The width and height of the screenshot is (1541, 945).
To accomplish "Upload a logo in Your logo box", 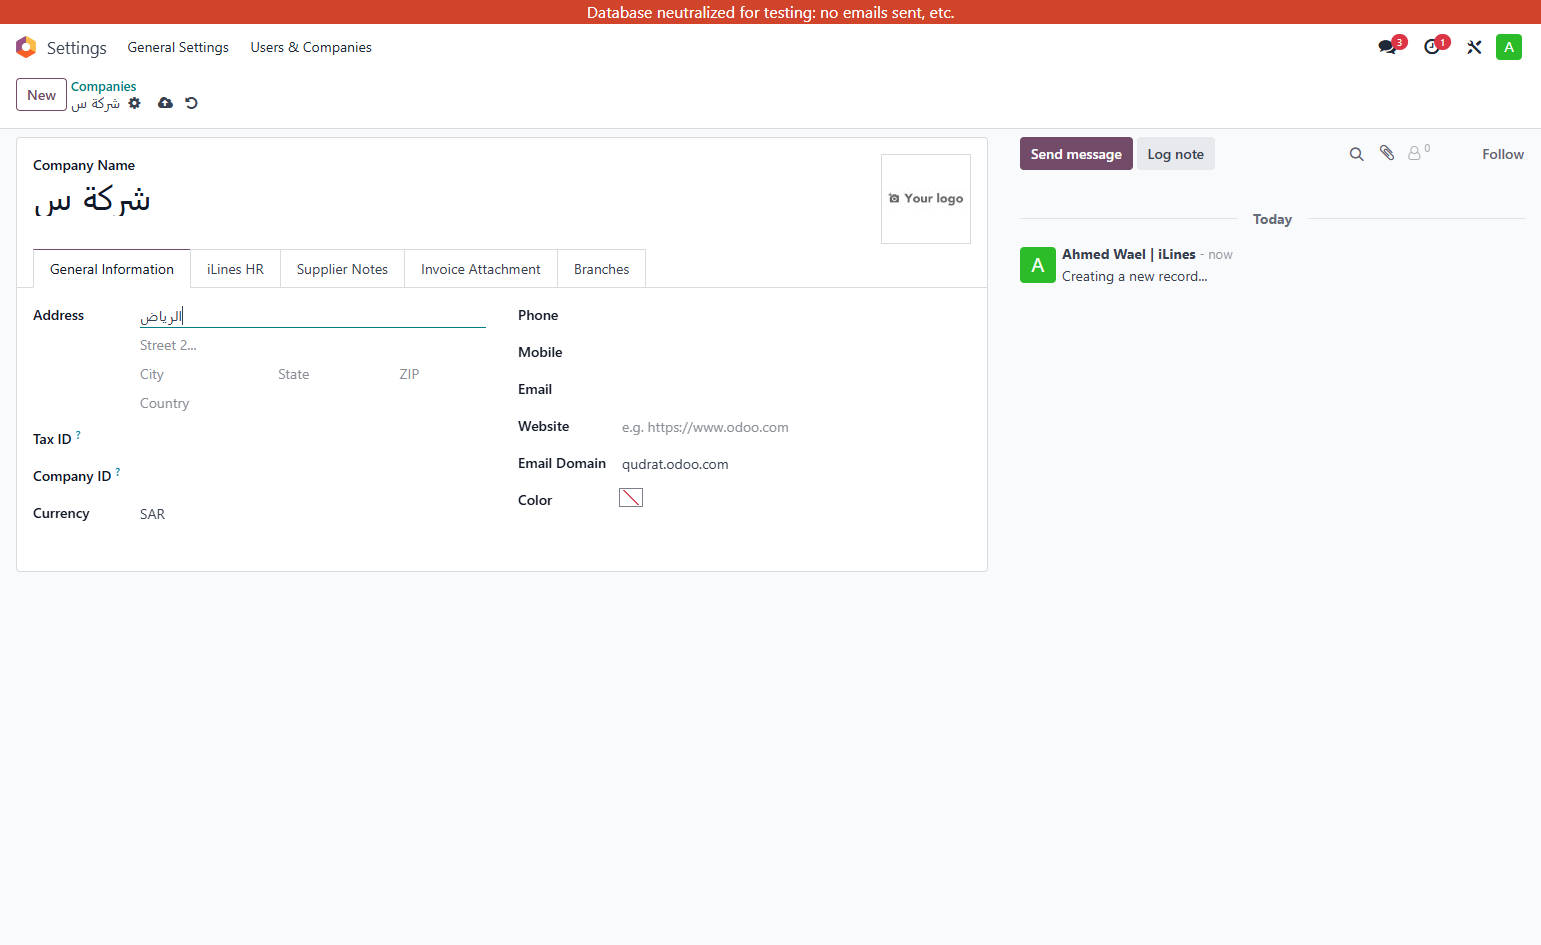I will 926,199.
